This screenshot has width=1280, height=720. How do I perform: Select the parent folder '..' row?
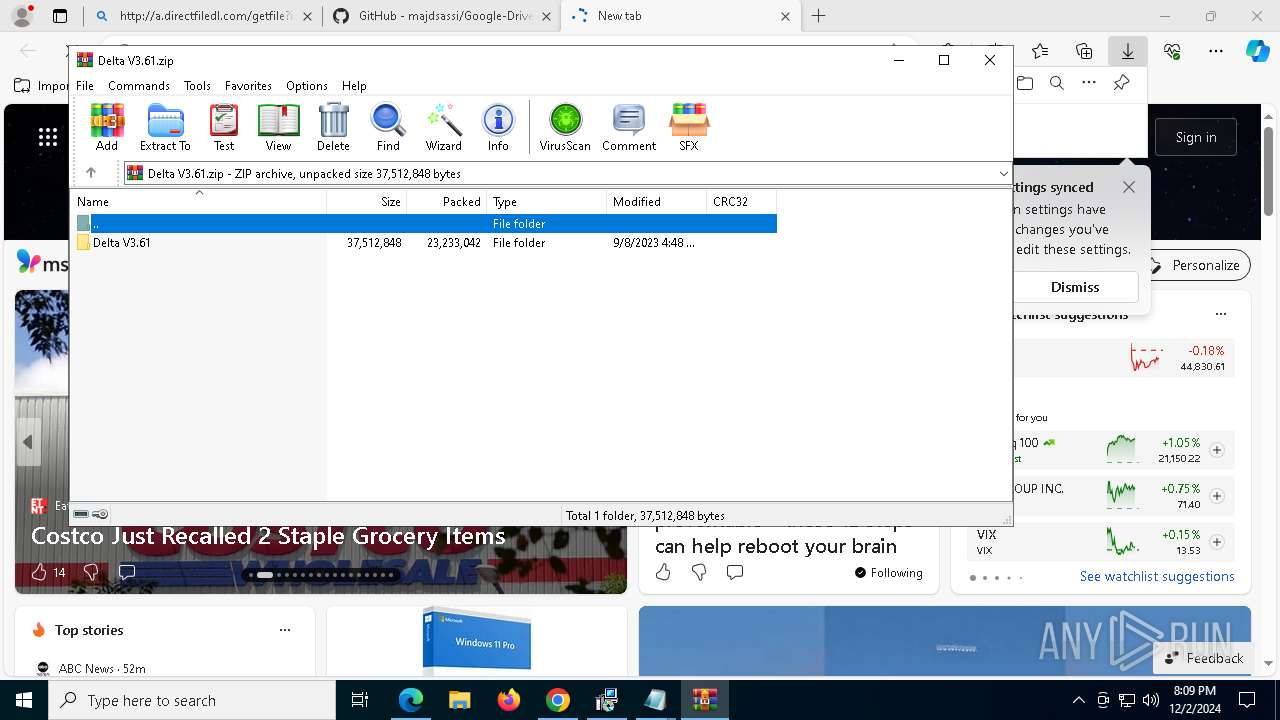pos(425,224)
